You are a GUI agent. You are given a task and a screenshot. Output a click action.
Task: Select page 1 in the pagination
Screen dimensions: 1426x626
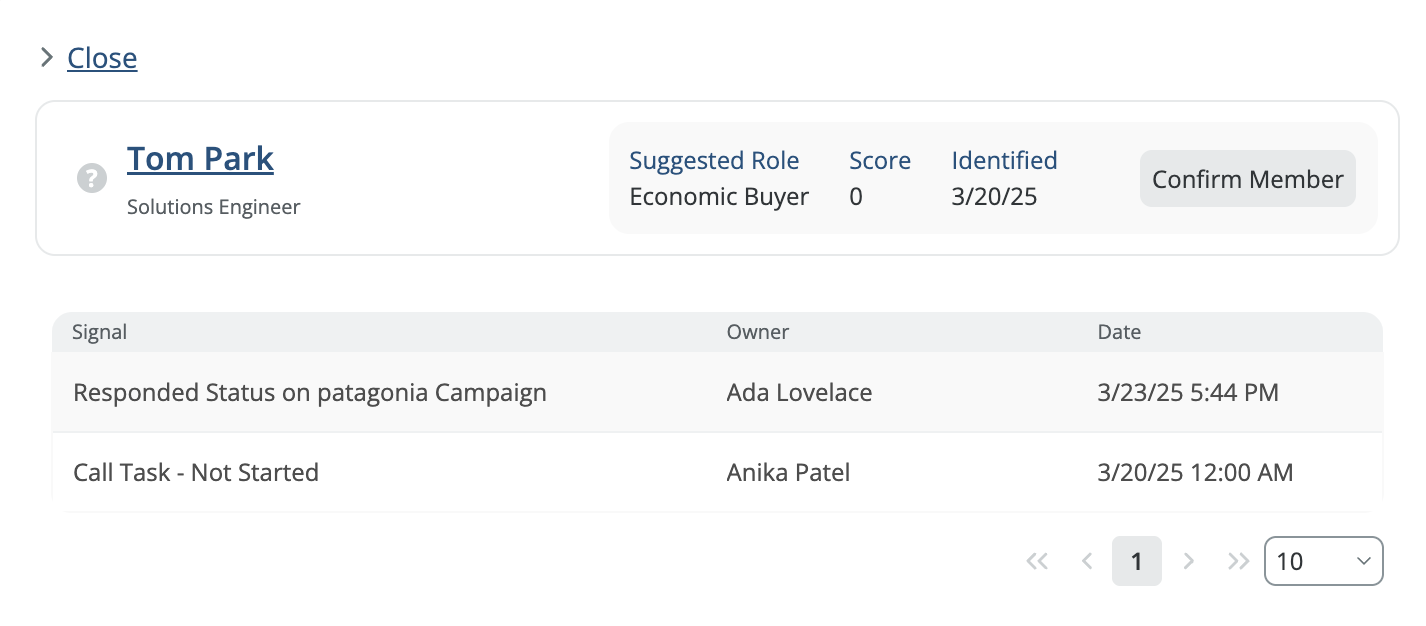[1136, 562]
